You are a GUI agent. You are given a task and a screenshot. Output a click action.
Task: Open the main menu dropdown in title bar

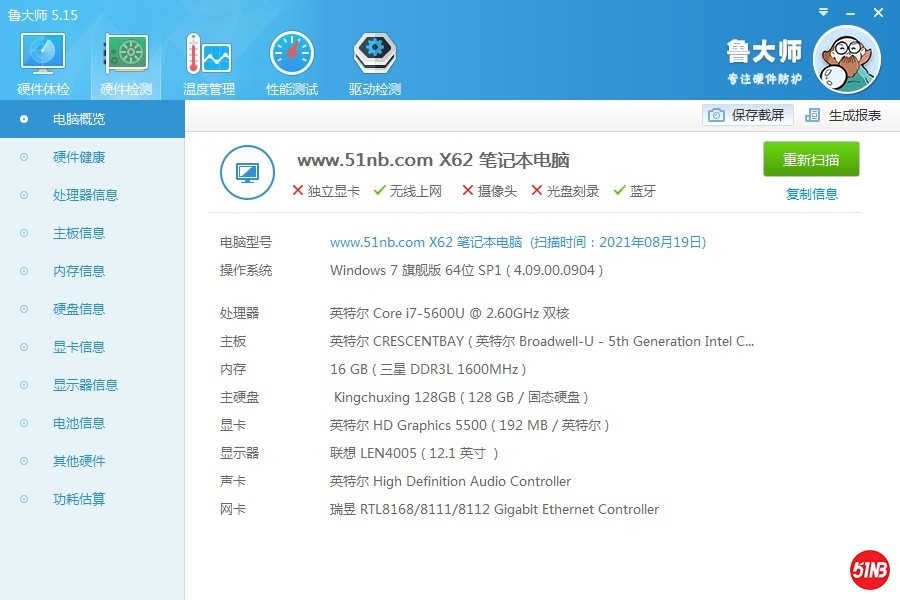tap(822, 13)
